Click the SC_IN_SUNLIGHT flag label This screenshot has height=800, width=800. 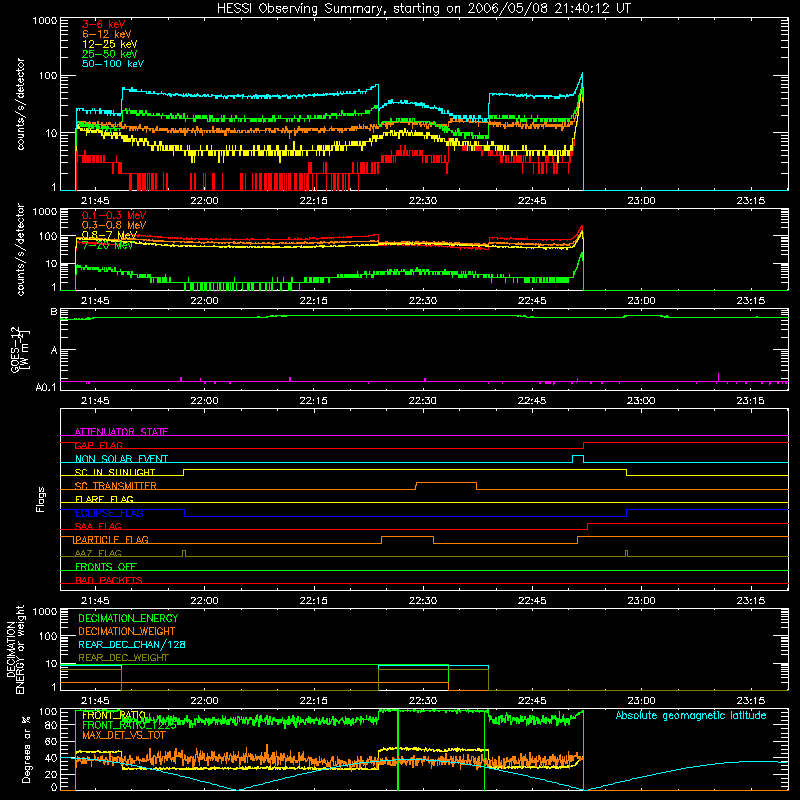(x=115, y=472)
